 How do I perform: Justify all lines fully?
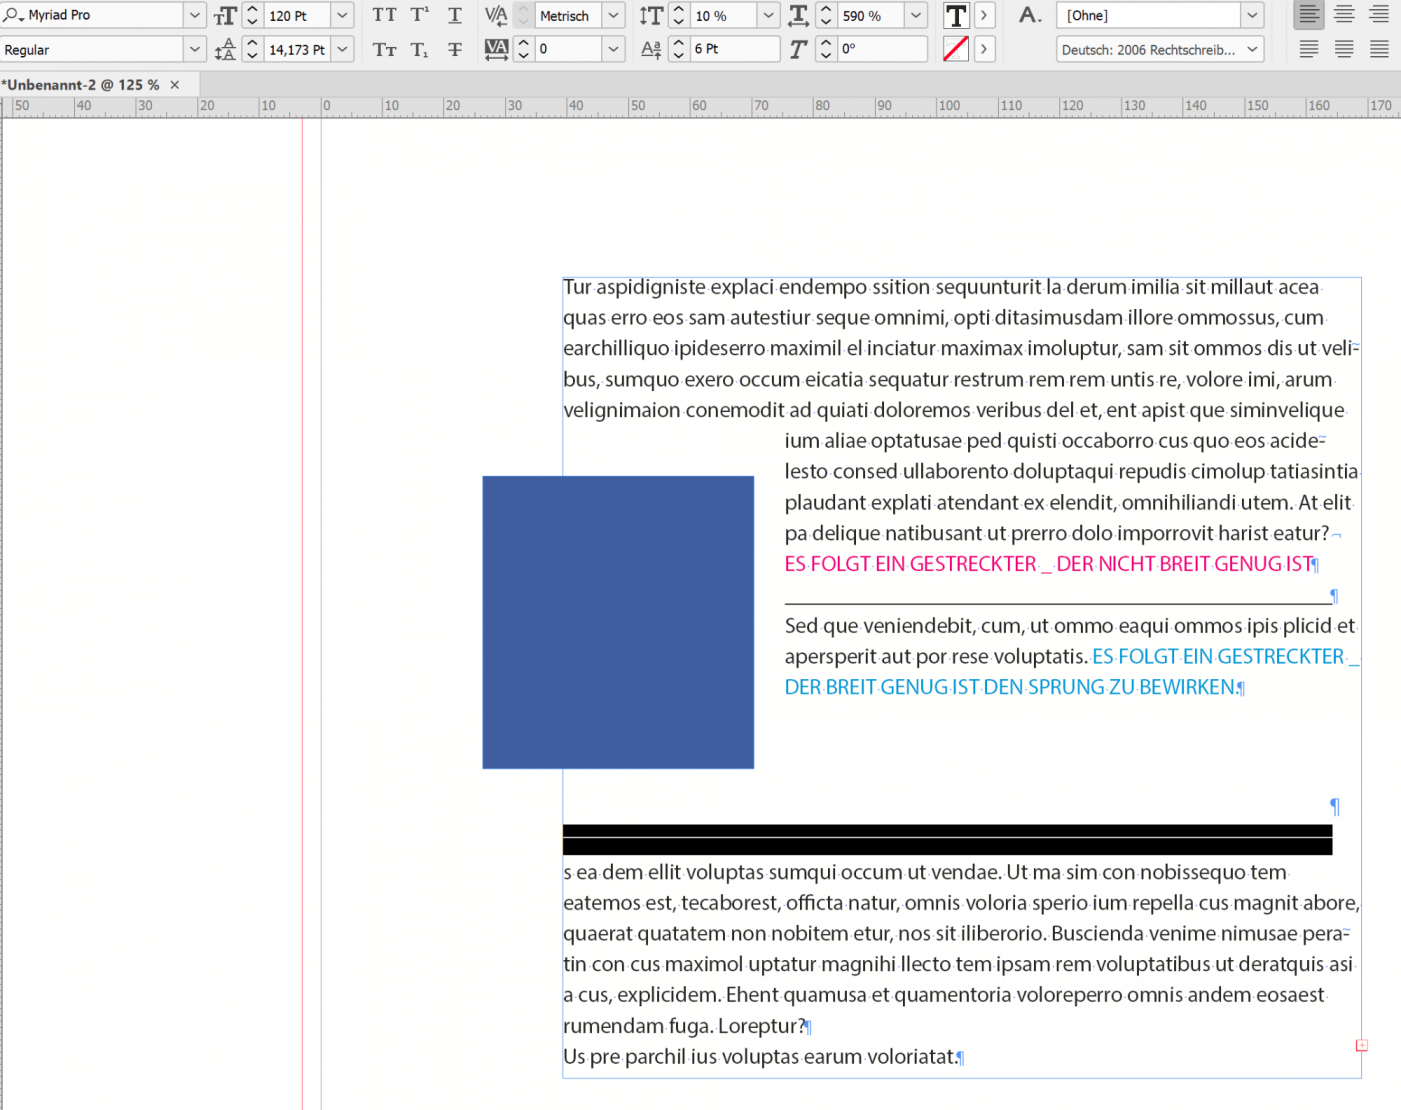pyautogui.click(x=1379, y=49)
